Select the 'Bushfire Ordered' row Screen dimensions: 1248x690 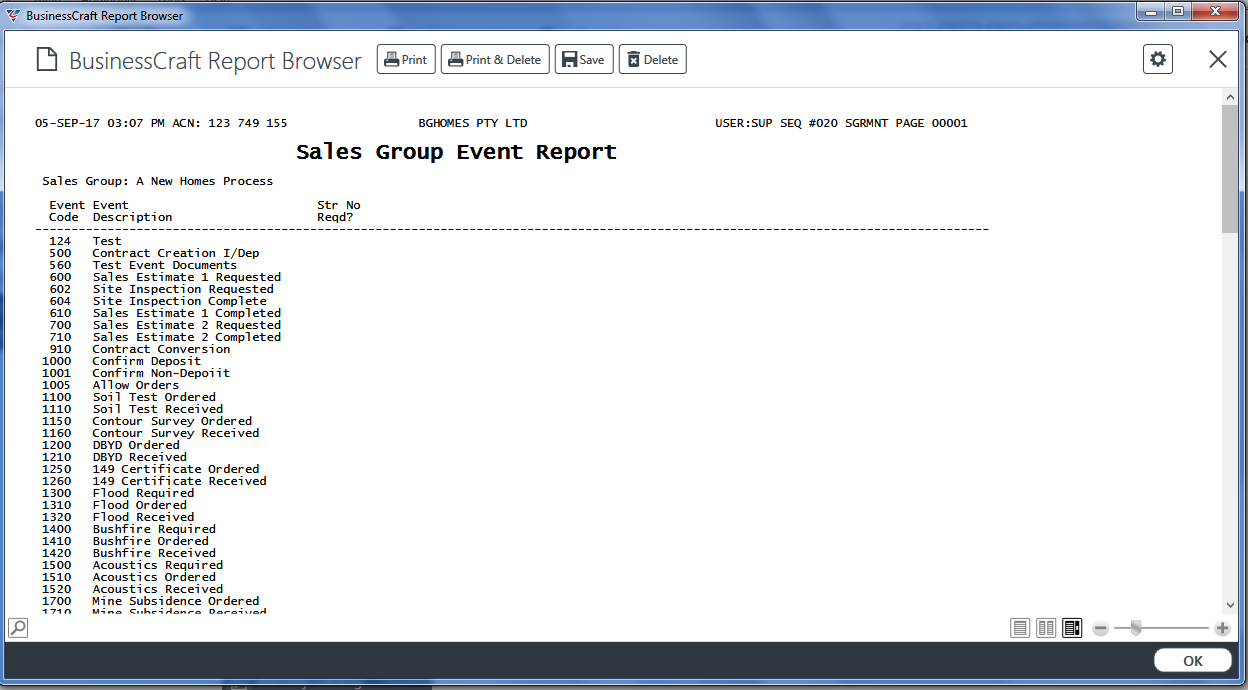click(x=151, y=541)
